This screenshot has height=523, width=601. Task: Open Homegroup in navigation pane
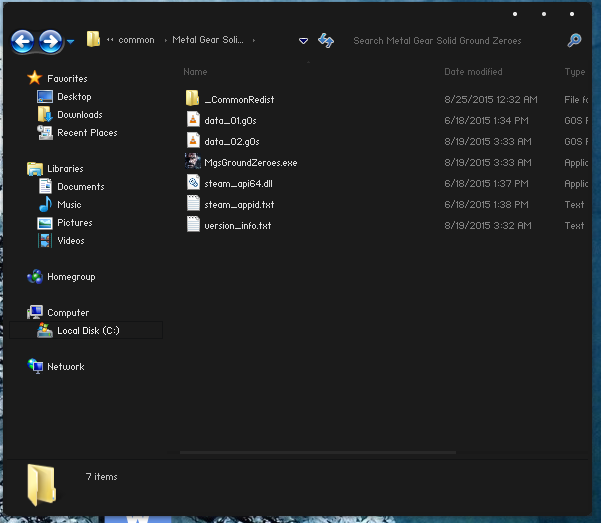tap(71, 277)
